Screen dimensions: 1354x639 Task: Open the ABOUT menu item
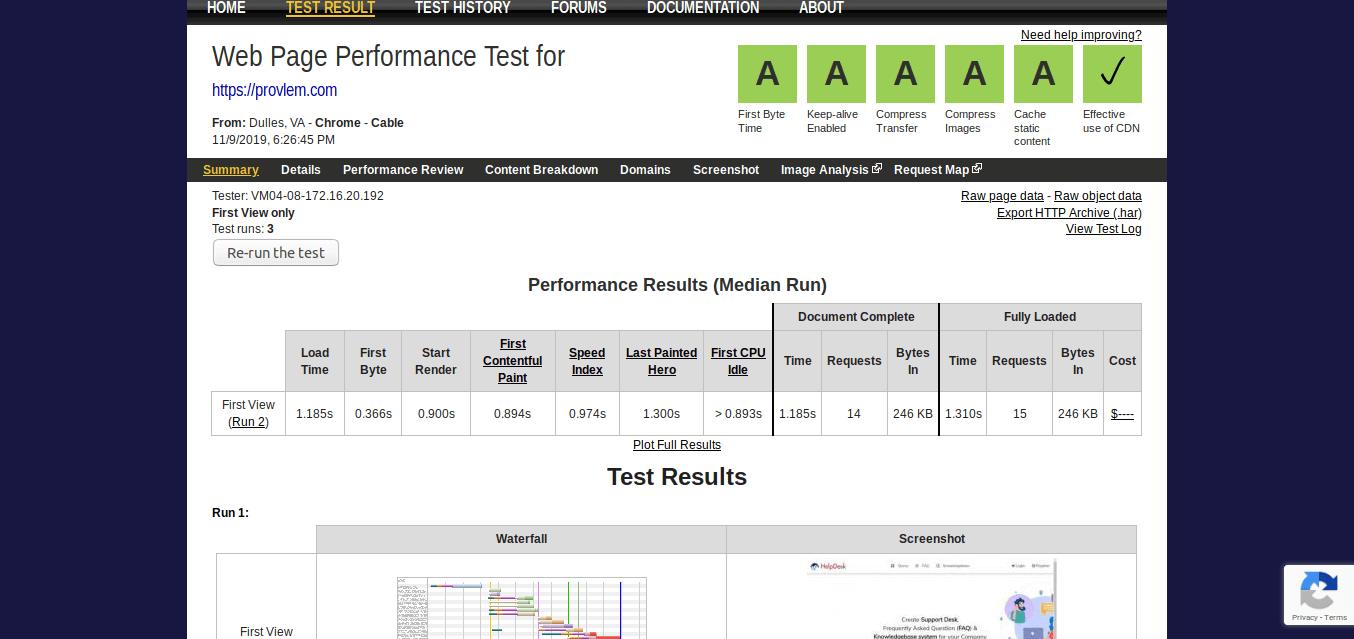click(821, 8)
